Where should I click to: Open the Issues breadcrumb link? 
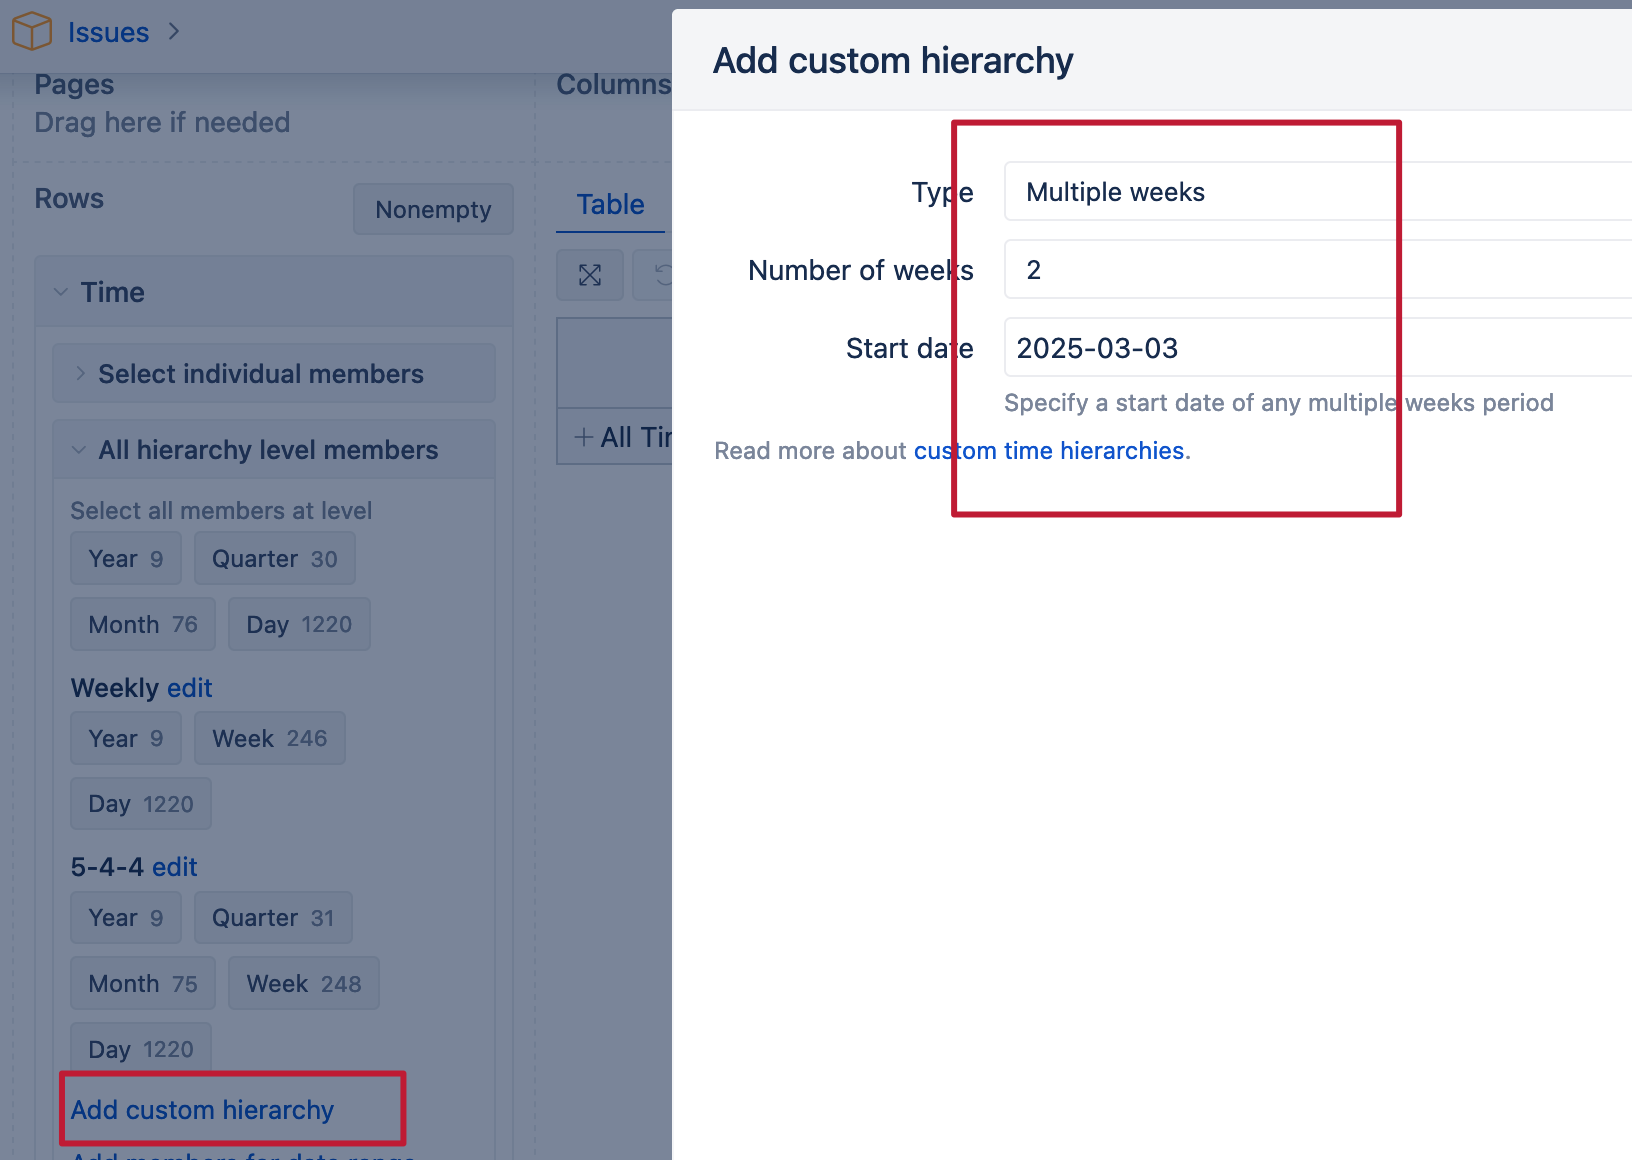[108, 32]
